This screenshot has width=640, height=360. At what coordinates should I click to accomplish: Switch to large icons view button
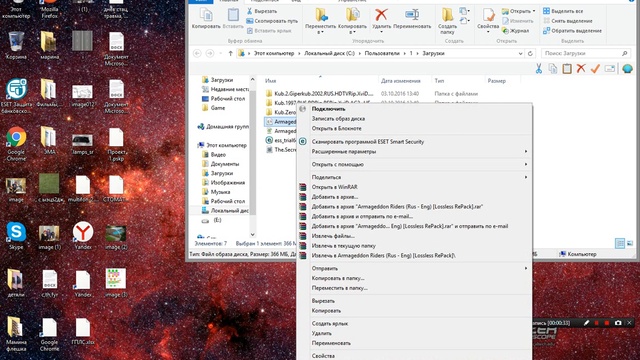pyautogui.click(x=630, y=244)
